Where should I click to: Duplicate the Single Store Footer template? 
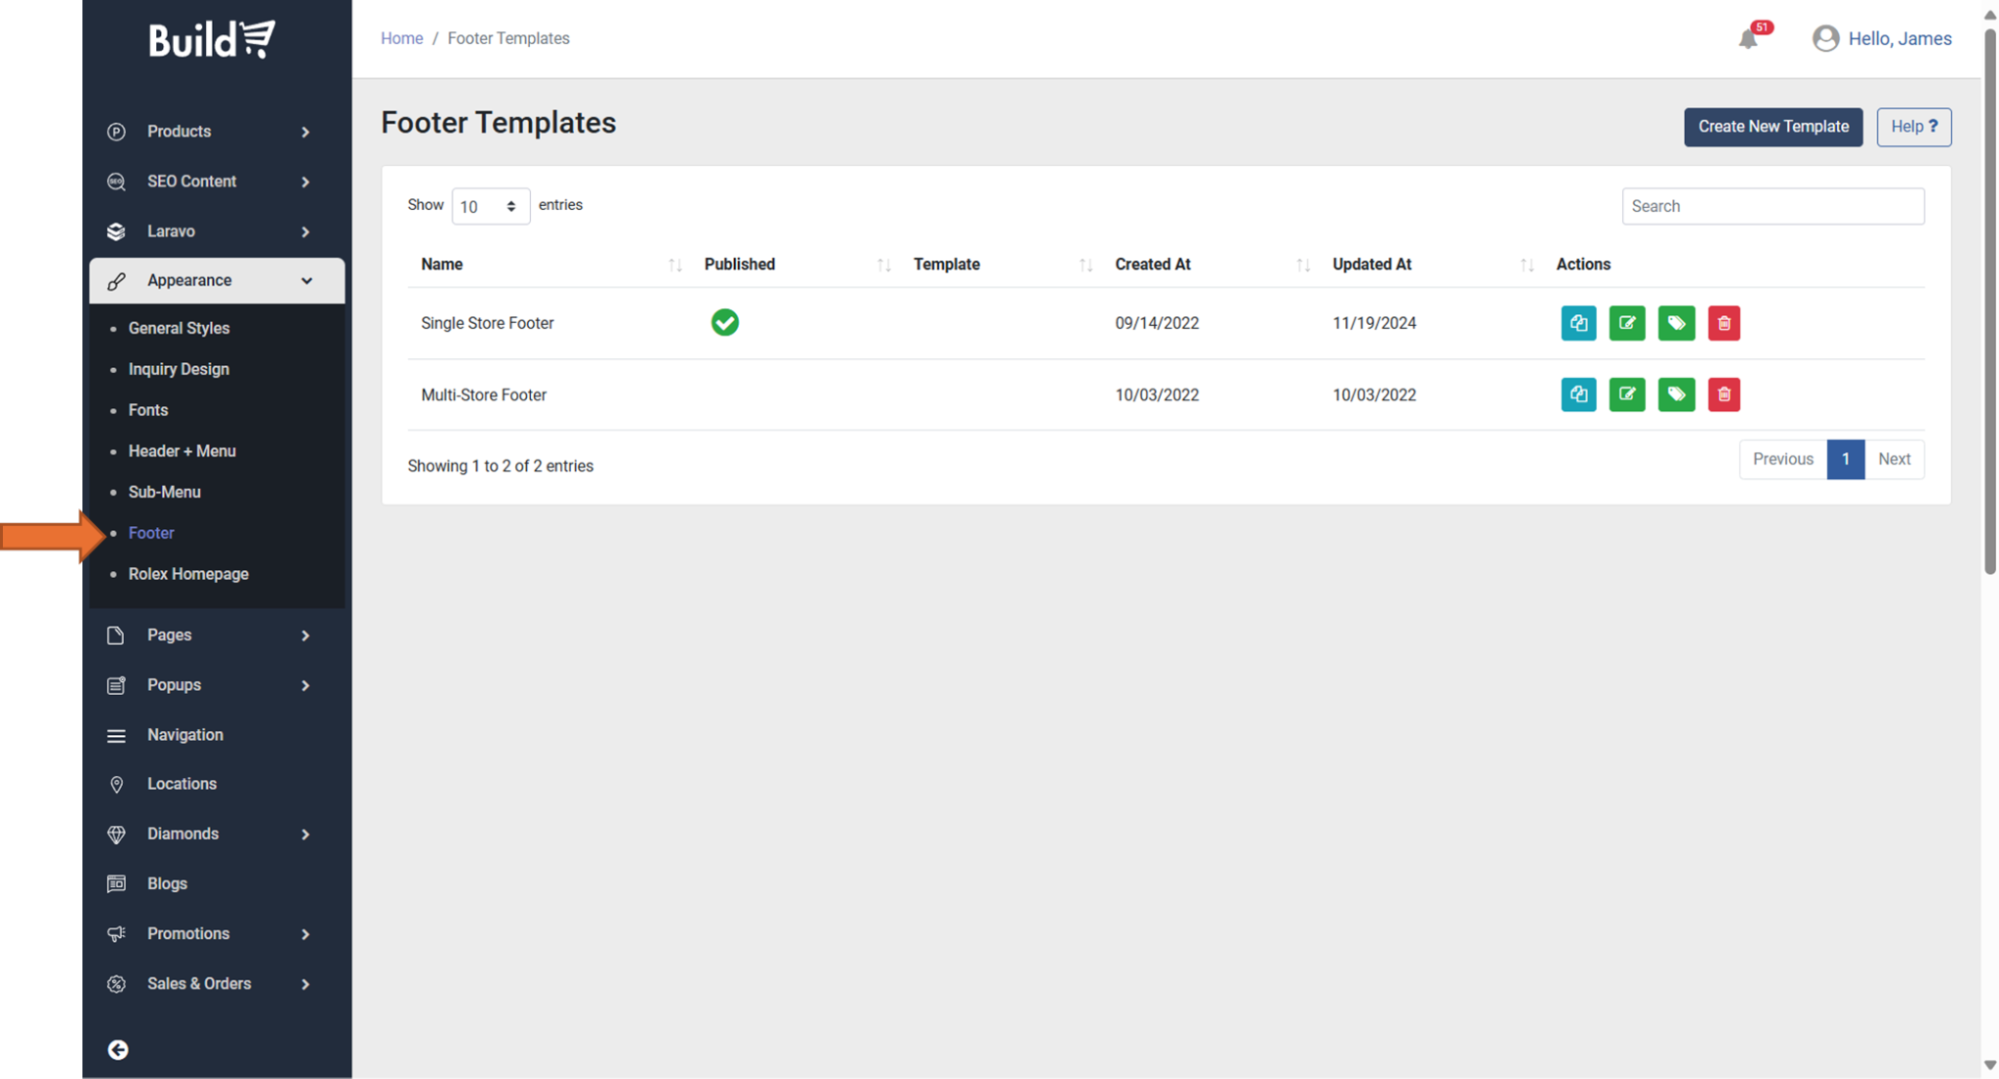1578,323
